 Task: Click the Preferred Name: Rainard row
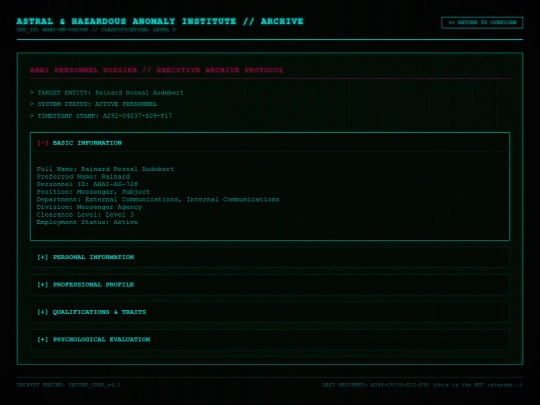pos(83,177)
